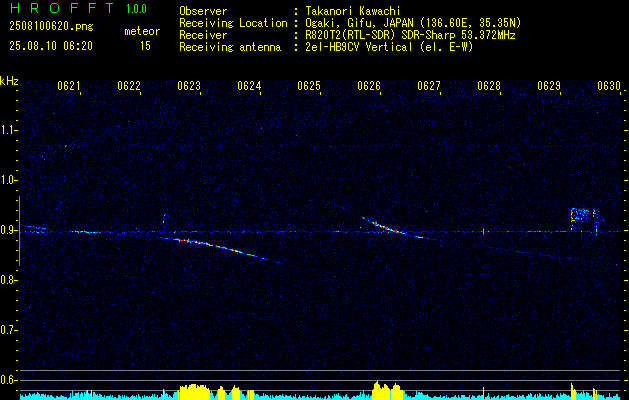629x400 pixels.
Task: Click the 1.1 kHz axis label
Action: coord(7,130)
